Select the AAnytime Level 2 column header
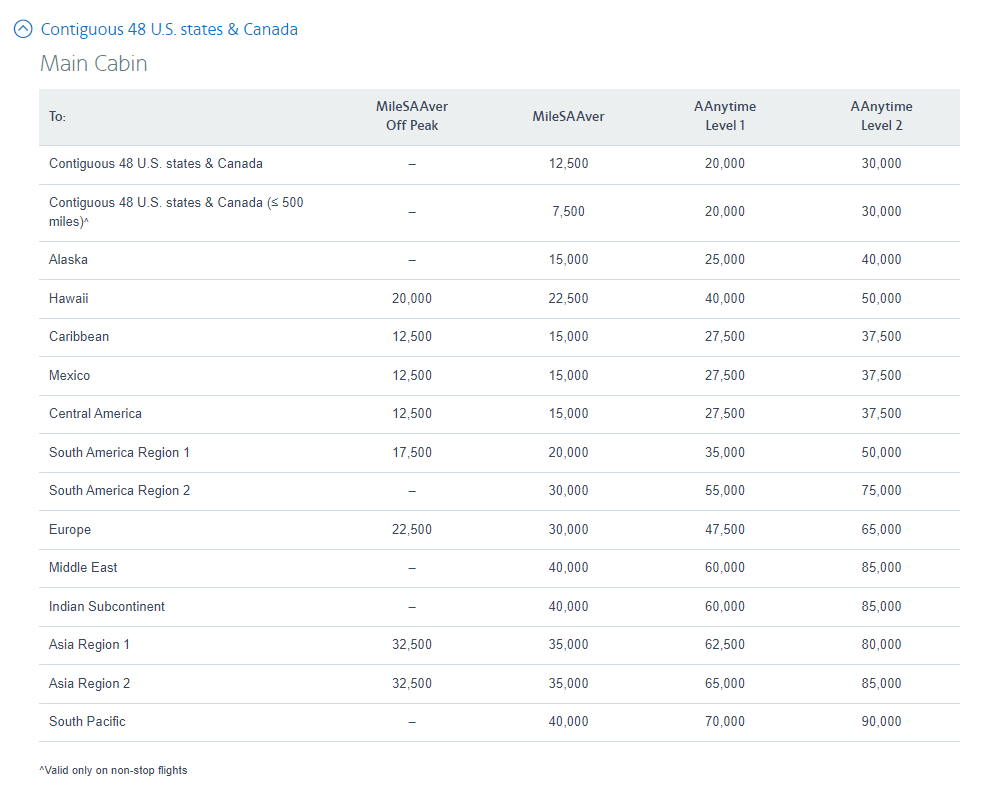The height and width of the screenshot is (786, 1004). coord(881,116)
